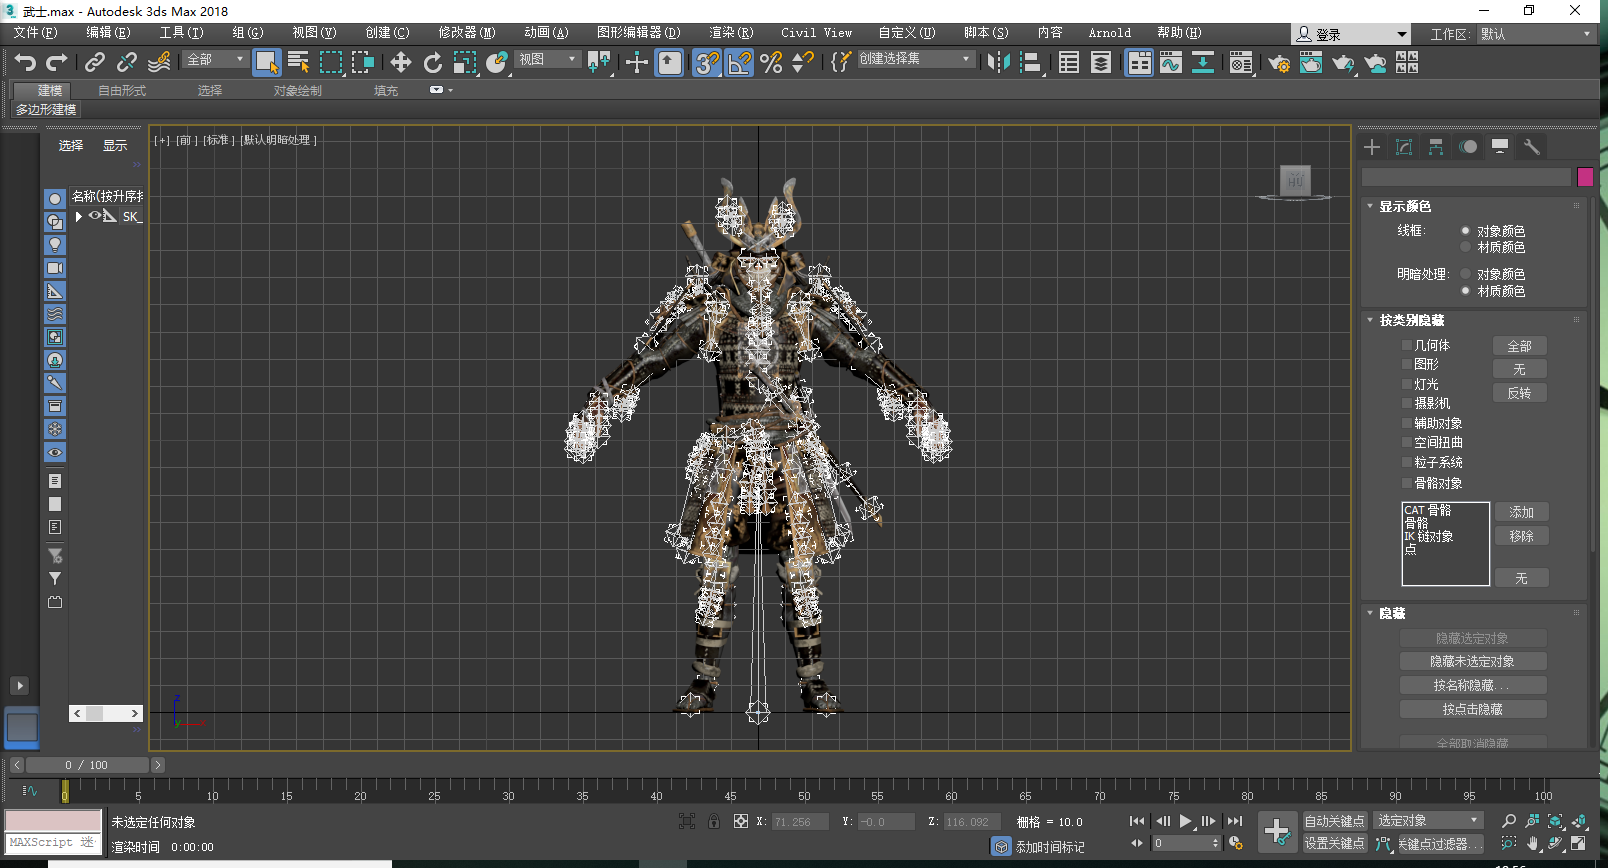Check the 灯光 category checkbox
The image size is (1608, 868).
pos(1407,385)
